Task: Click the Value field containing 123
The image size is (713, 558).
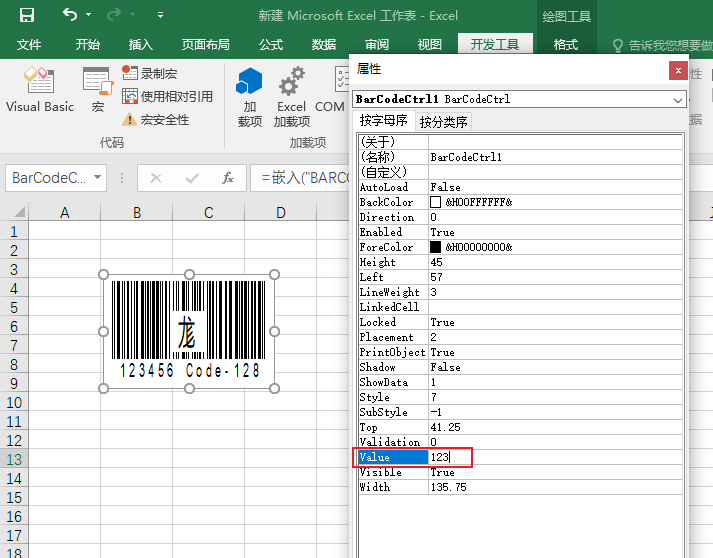Action: point(555,457)
